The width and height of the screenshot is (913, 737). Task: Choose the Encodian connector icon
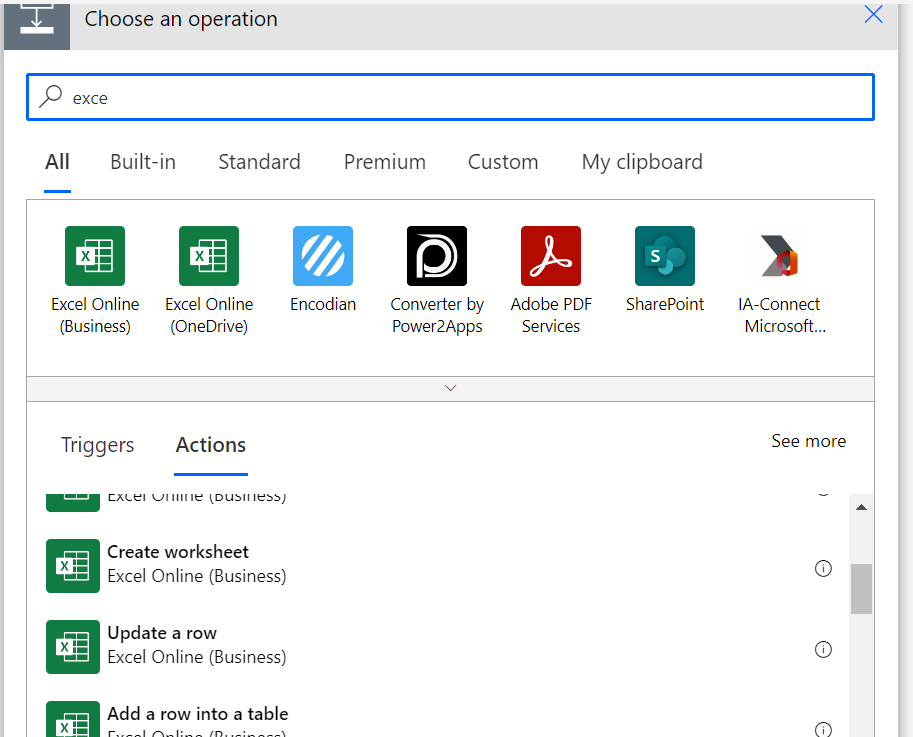[x=323, y=256]
